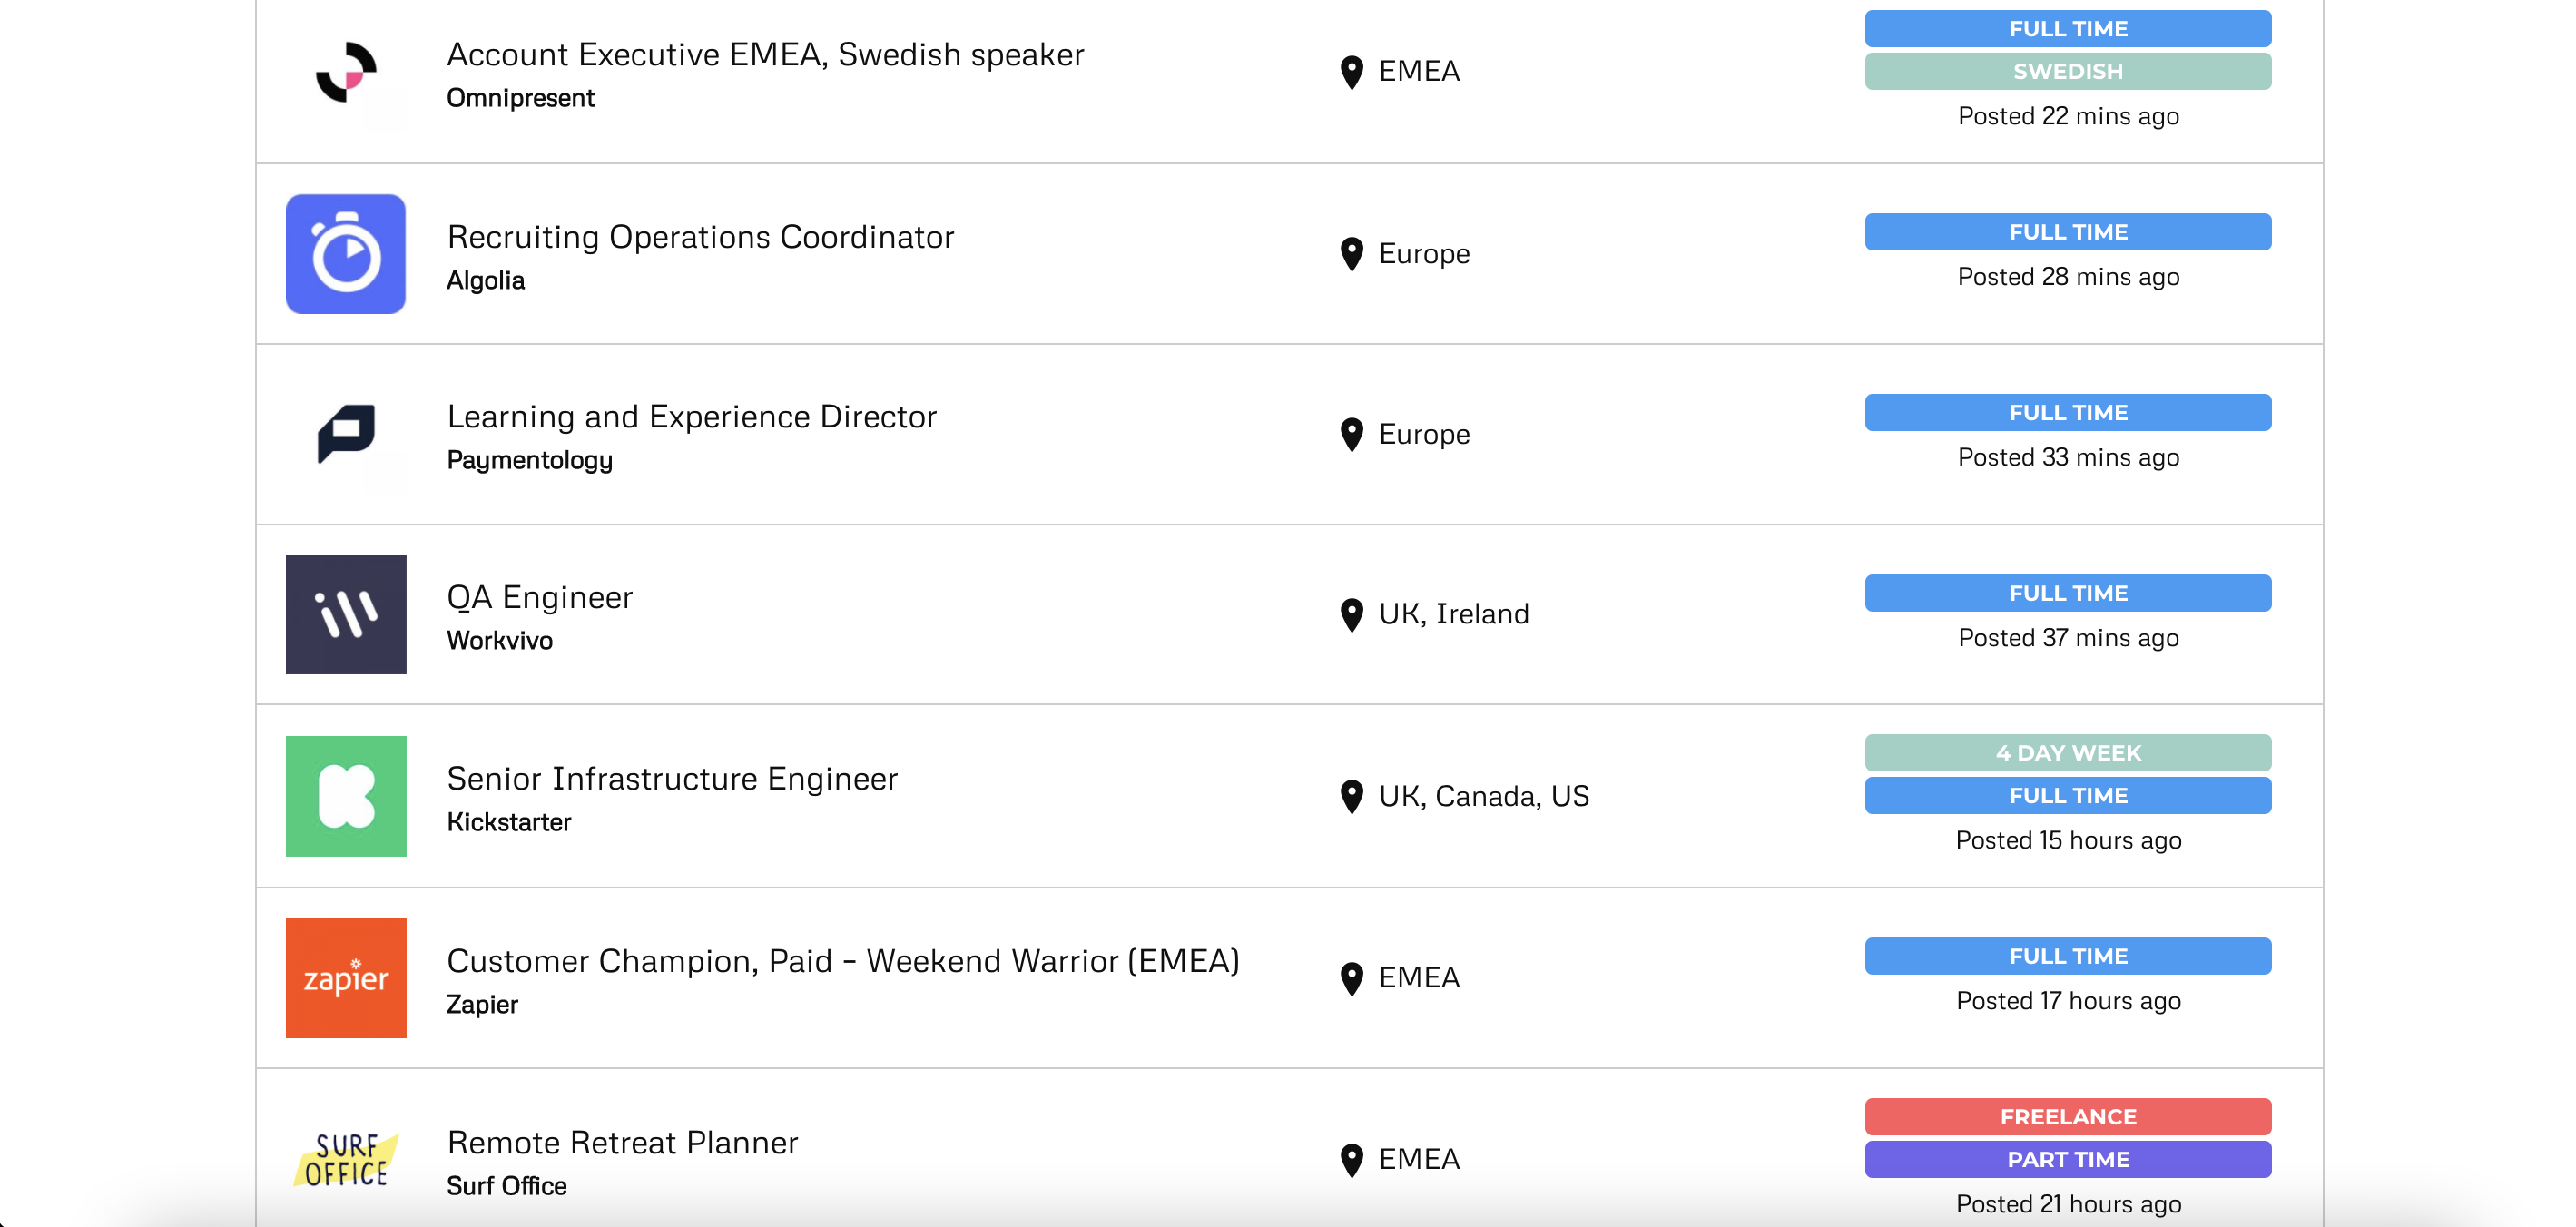
Task: Click the location pin beside UK, Canada, US
Action: [1352, 795]
